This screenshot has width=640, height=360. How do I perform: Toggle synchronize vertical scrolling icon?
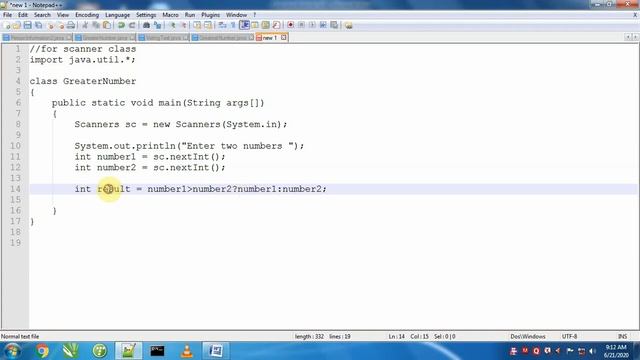coord(197,25)
